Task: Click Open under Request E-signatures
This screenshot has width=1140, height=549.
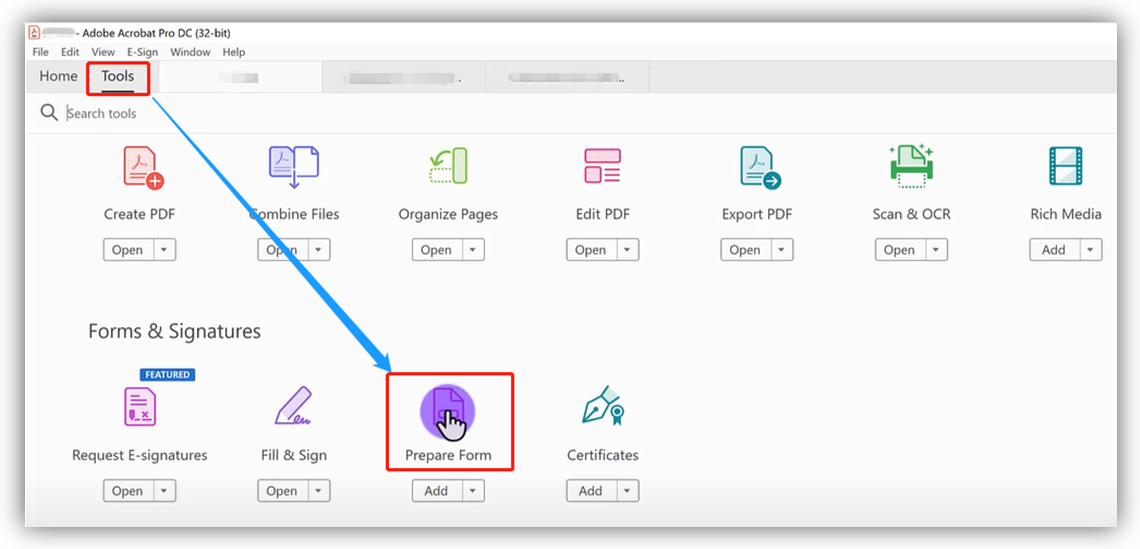Action: click(127, 491)
